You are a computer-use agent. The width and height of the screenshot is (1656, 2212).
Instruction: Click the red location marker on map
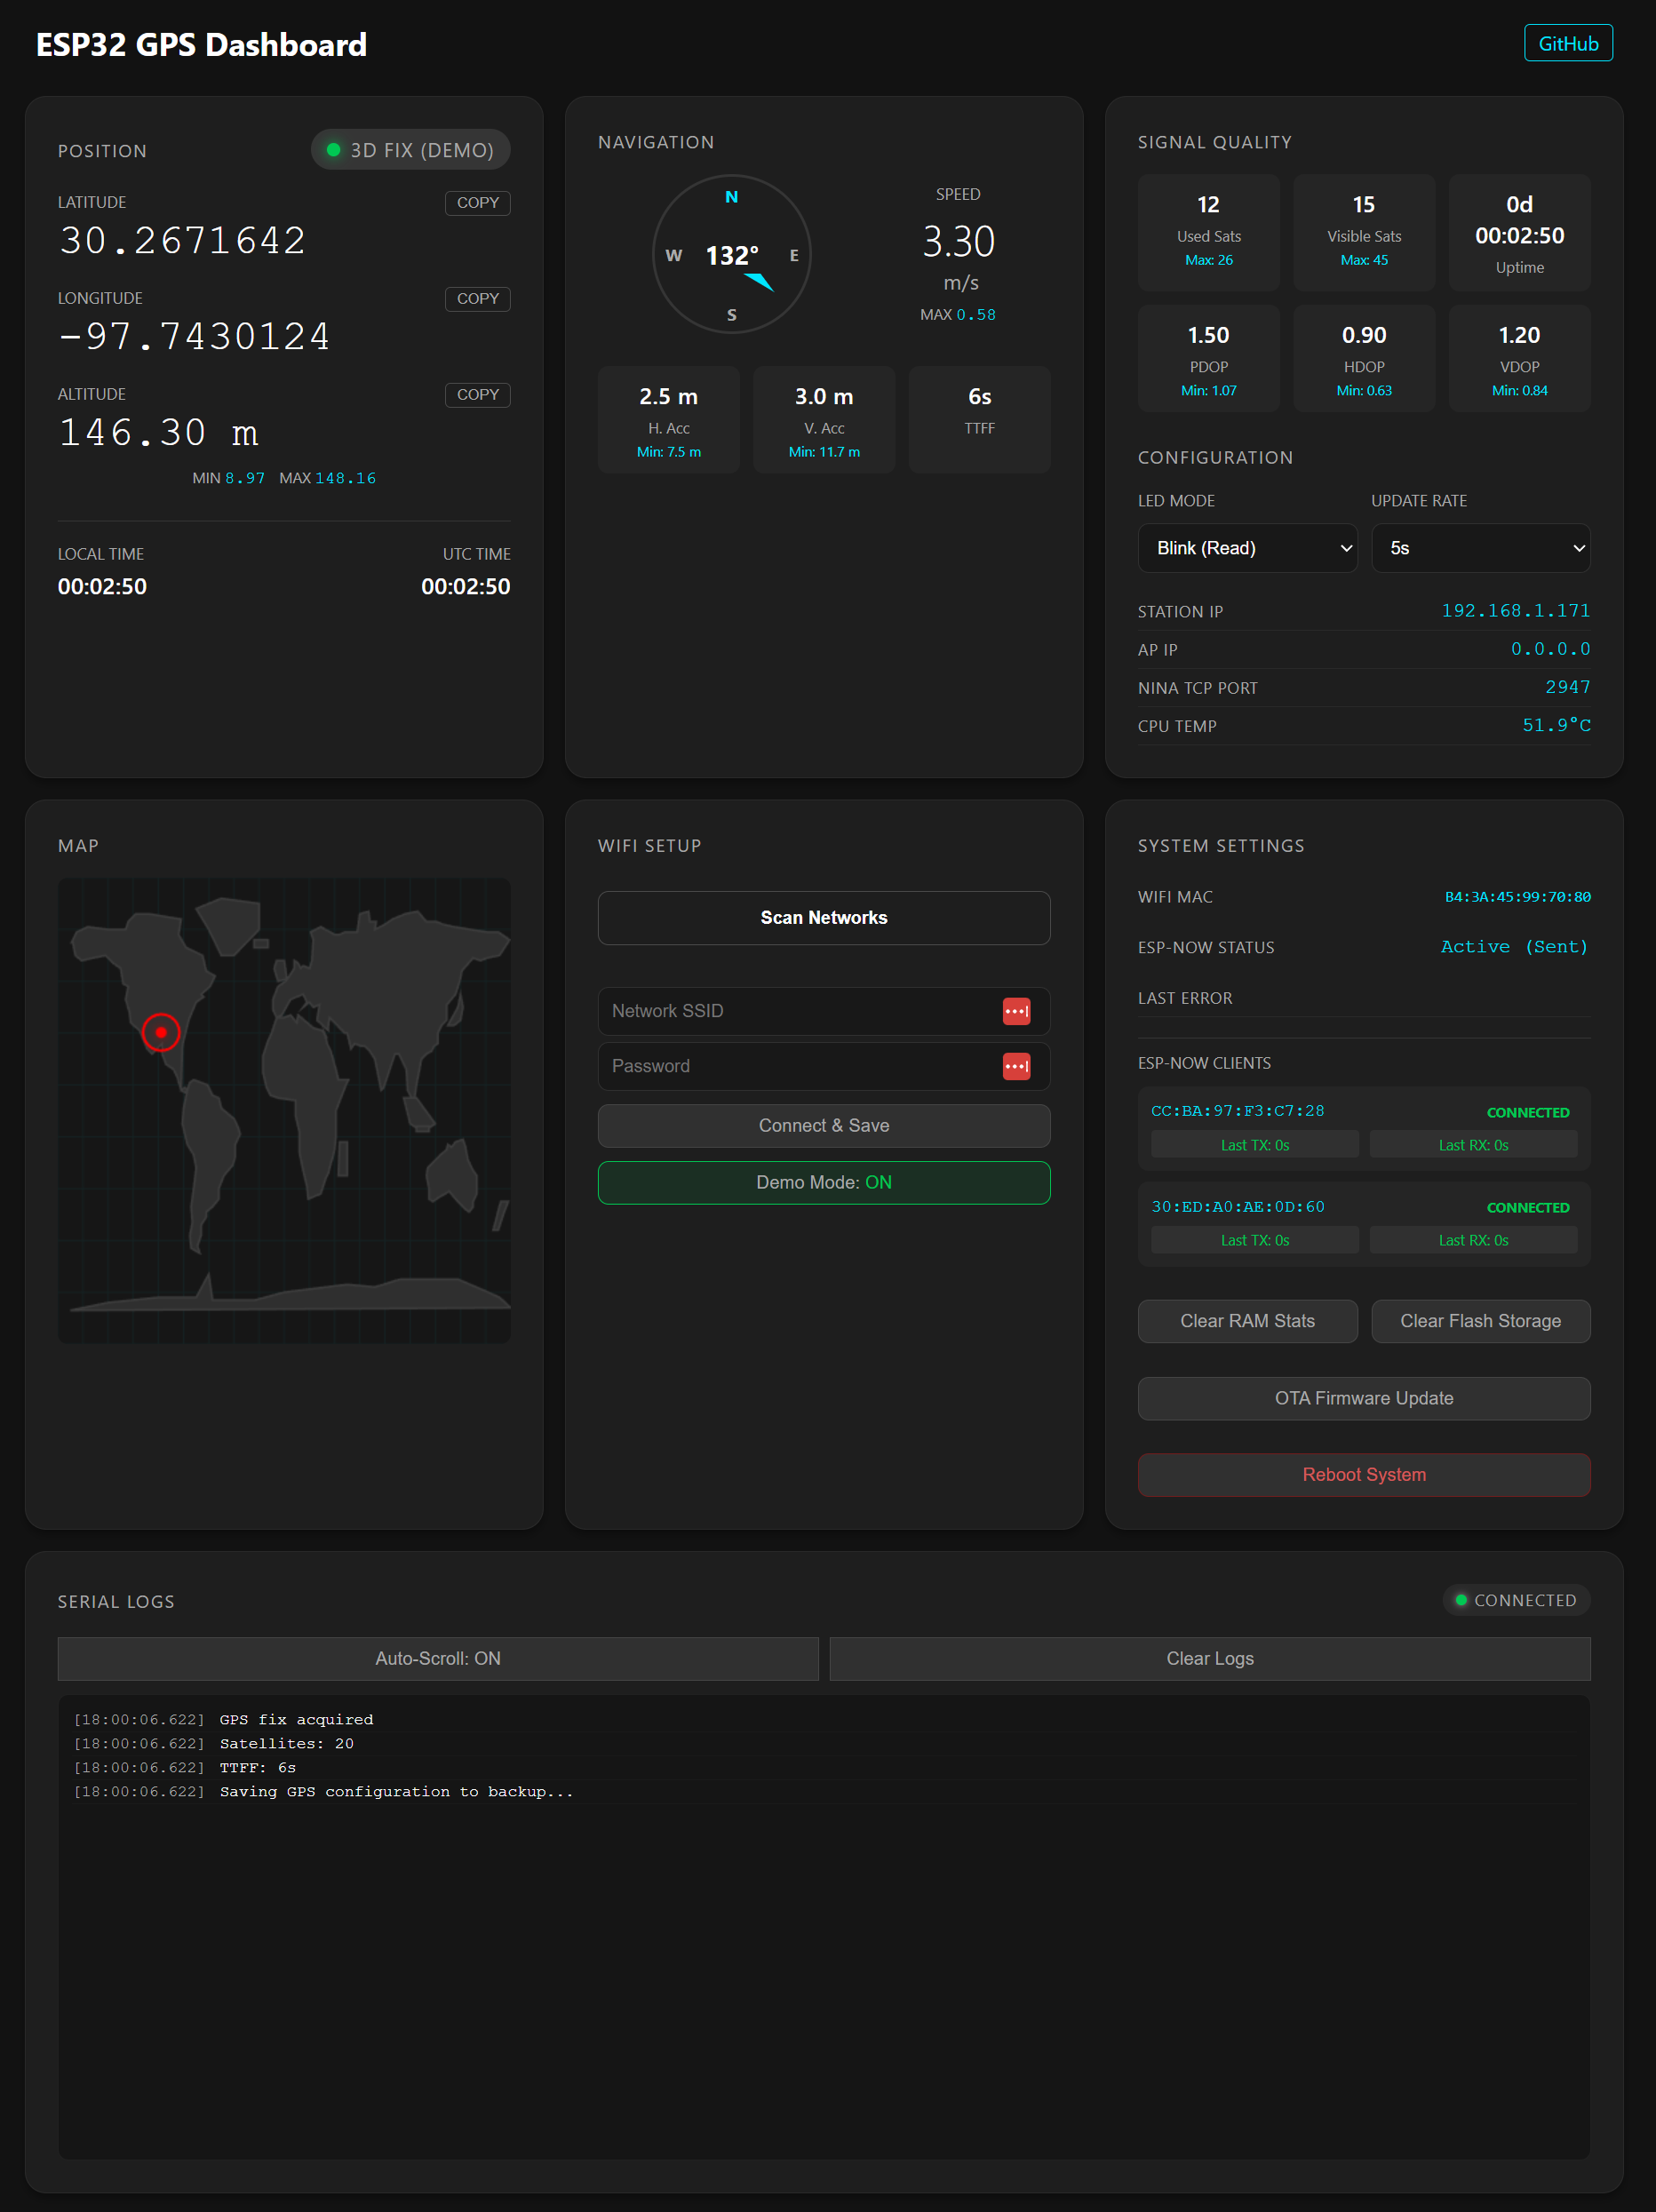pyautogui.click(x=161, y=1032)
